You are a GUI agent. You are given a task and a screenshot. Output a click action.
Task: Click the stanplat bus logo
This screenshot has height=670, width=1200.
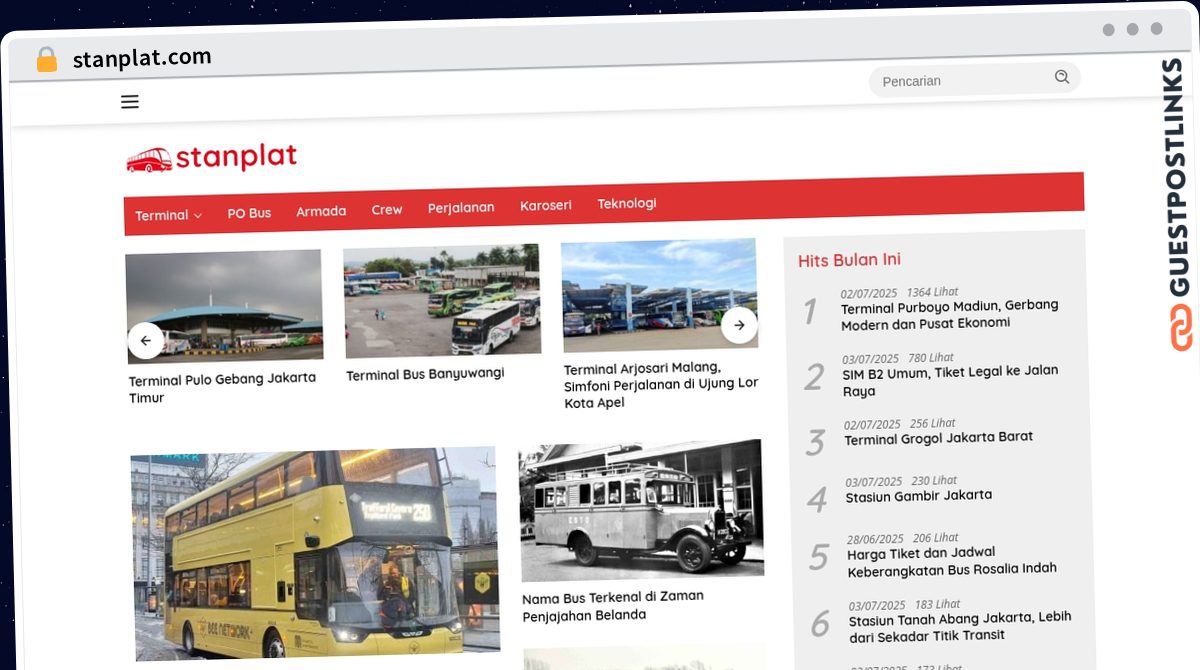[212, 158]
